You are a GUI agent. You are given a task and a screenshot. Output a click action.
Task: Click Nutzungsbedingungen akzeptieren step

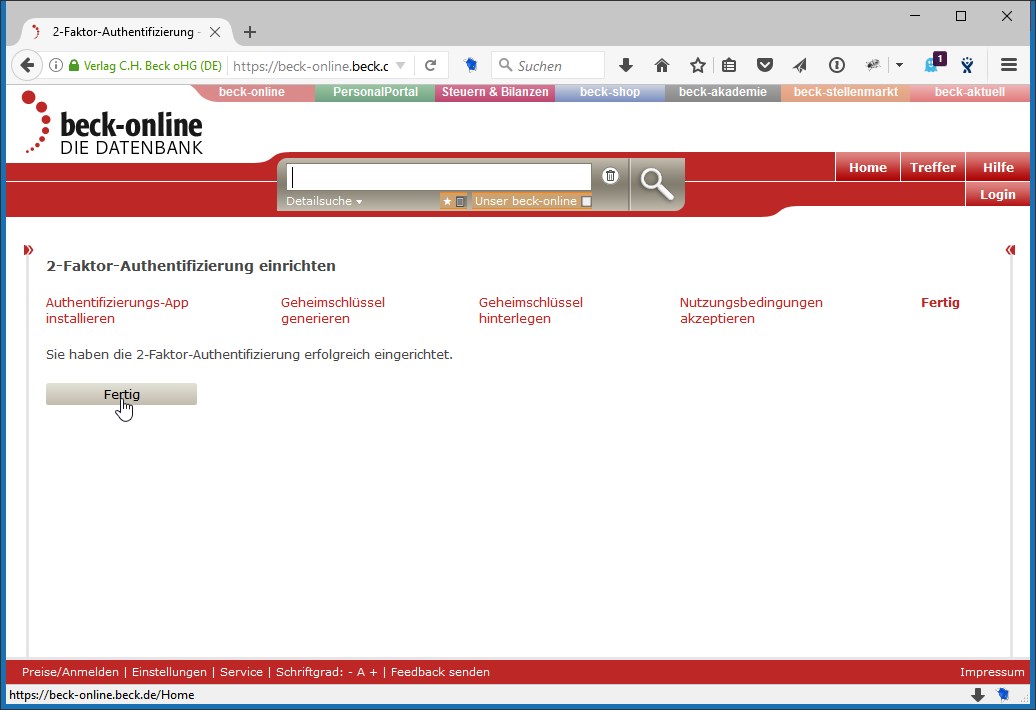tap(751, 310)
